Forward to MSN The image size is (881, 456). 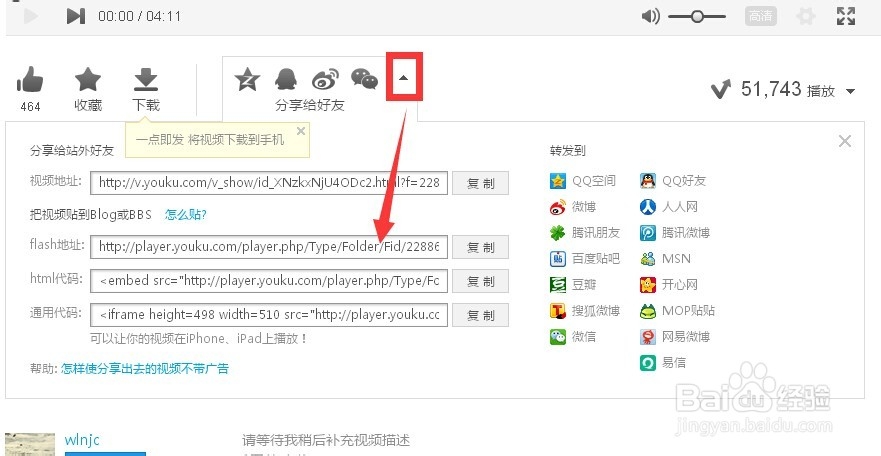665,258
